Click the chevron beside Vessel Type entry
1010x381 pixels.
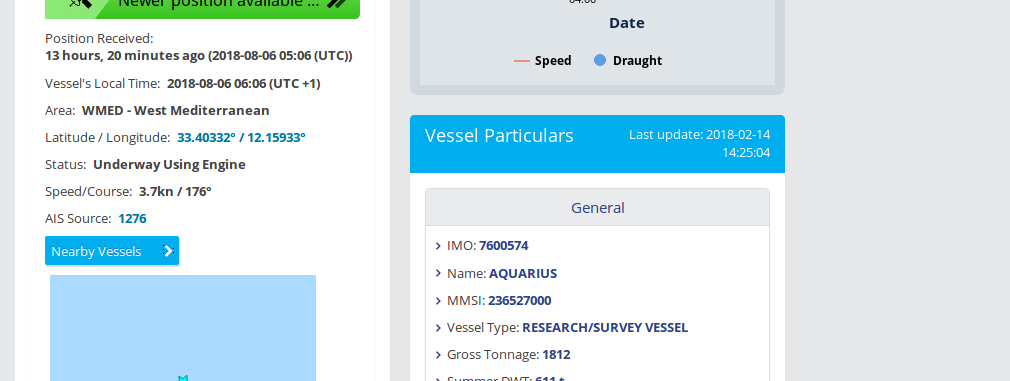click(438, 327)
